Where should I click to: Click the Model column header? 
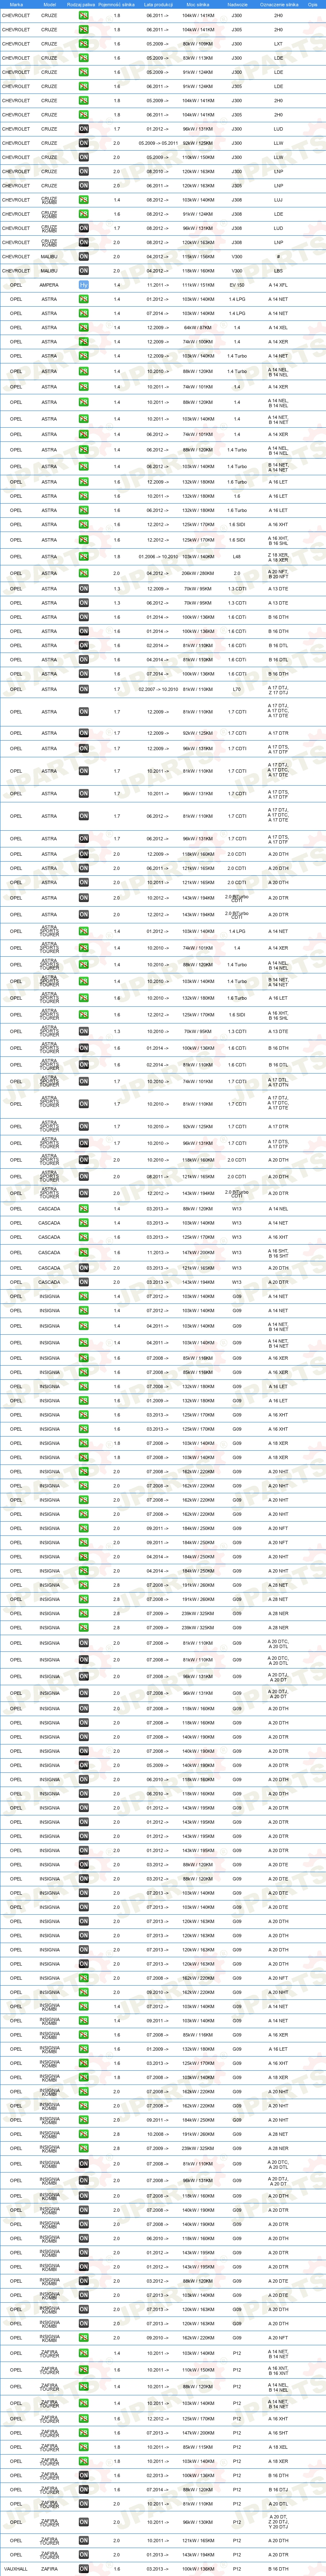coord(49,4)
